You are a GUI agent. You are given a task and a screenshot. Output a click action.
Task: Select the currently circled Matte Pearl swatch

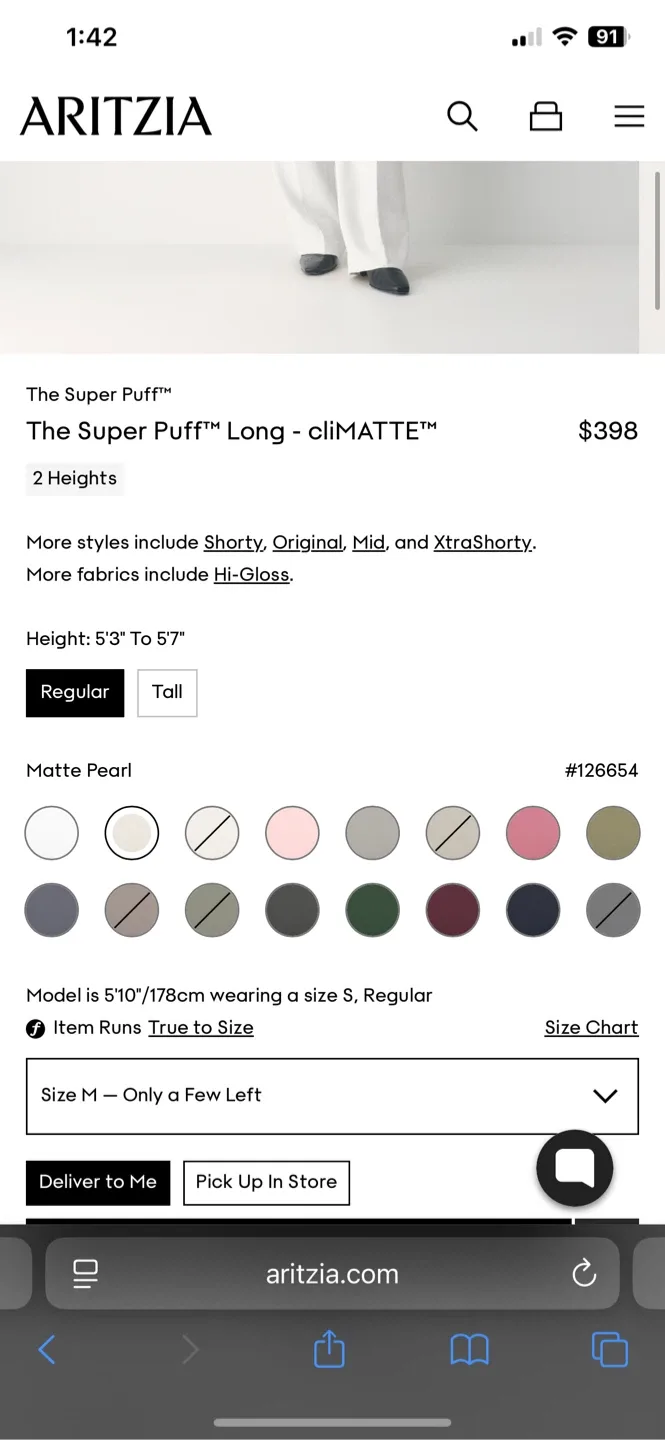[131, 833]
